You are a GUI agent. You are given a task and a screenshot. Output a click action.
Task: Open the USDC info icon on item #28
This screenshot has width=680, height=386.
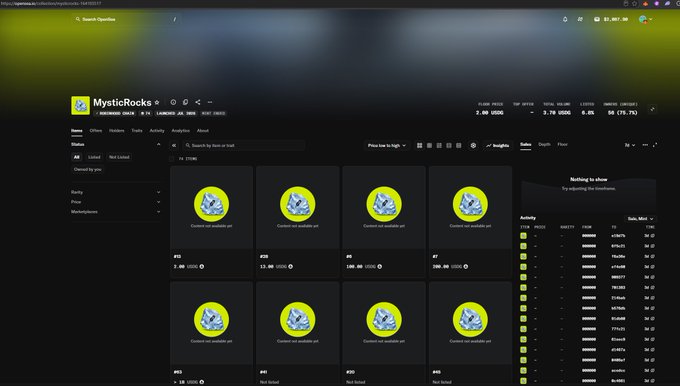(x=291, y=266)
